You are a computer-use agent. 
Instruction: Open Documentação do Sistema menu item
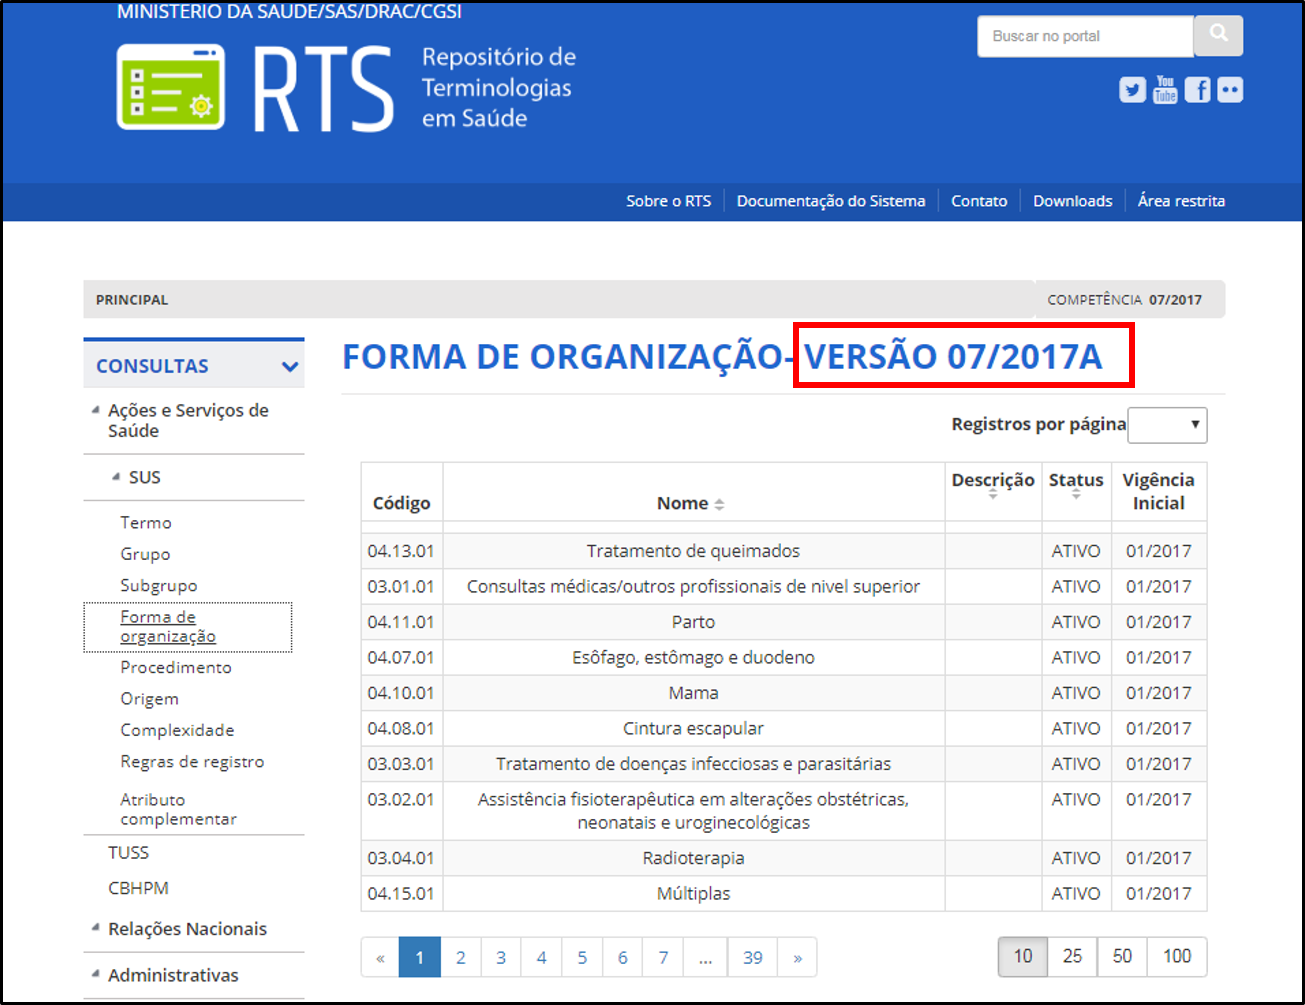tap(831, 201)
